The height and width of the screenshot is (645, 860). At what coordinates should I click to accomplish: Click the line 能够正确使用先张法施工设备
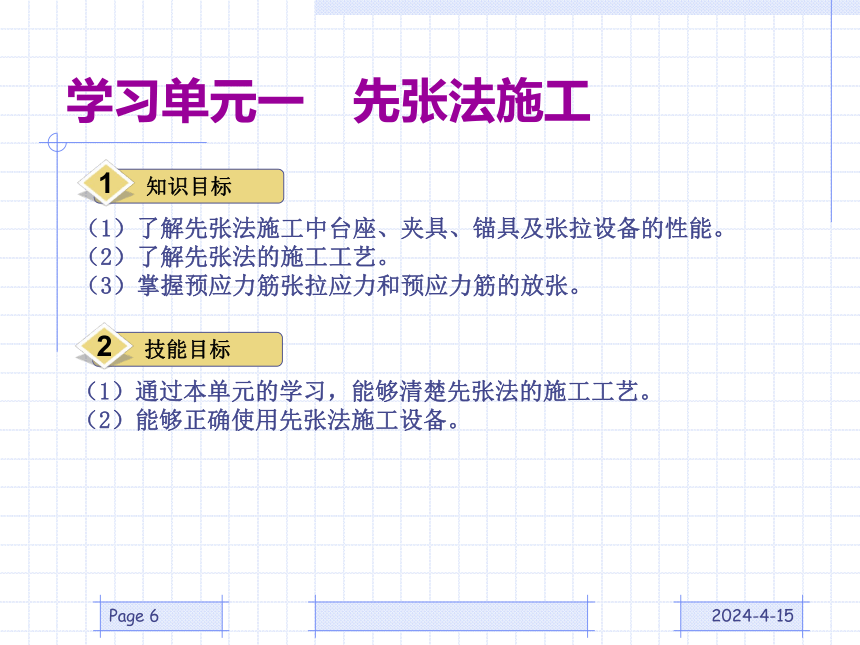272,420
